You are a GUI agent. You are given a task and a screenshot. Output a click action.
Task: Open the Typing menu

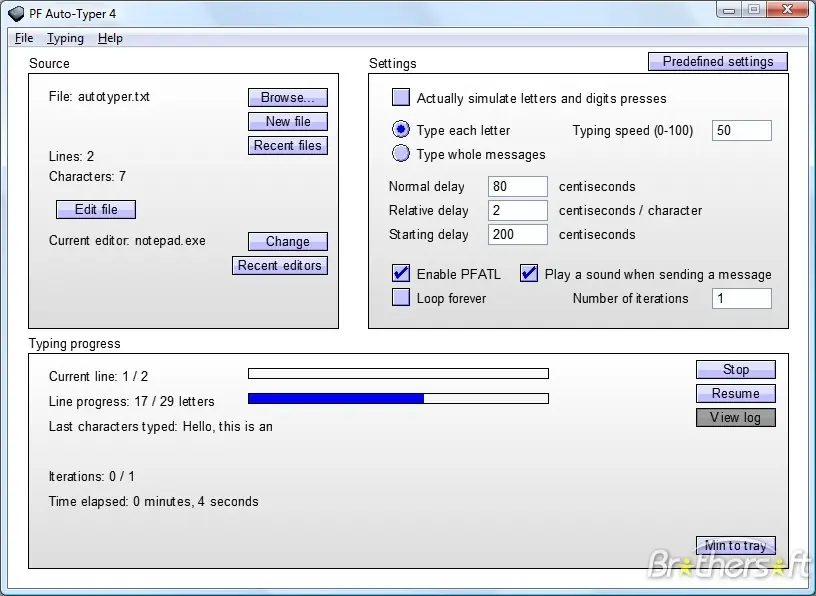click(x=65, y=38)
